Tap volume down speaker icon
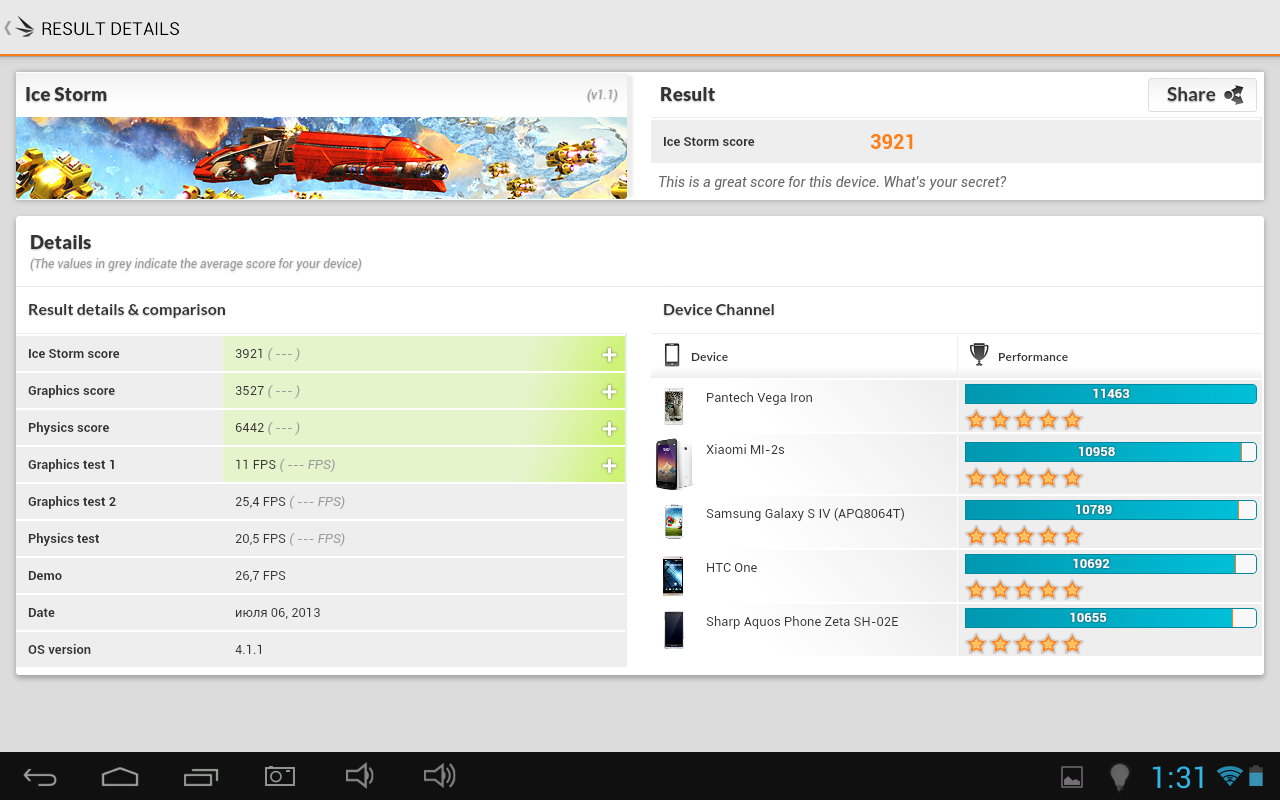Image resolution: width=1280 pixels, height=800 pixels. 359,776
